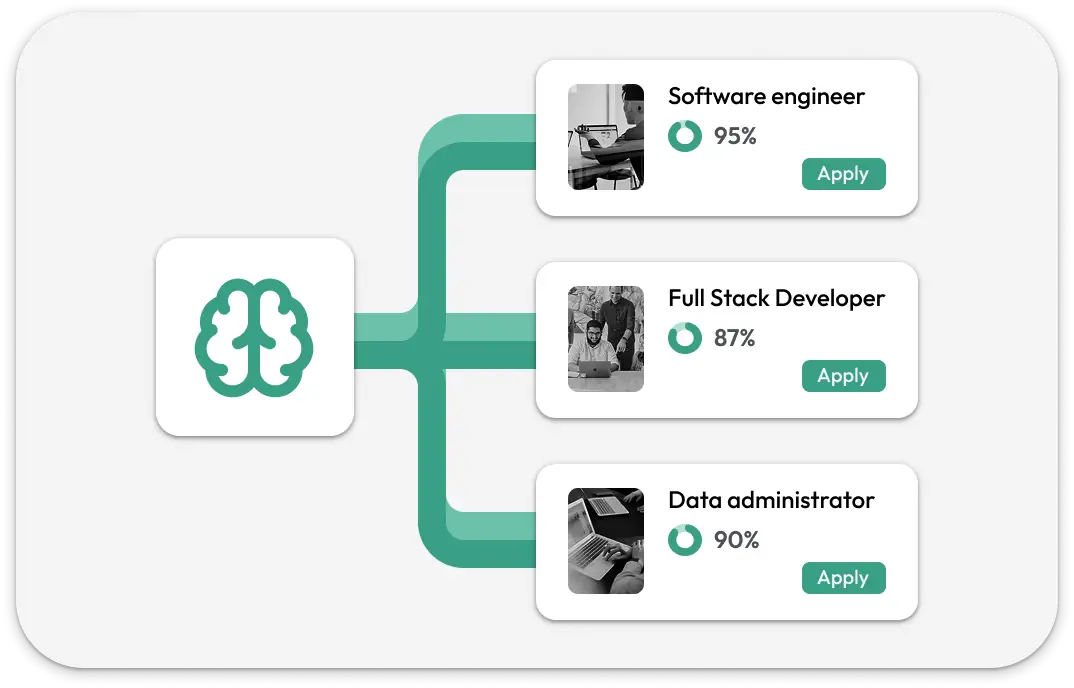Click the 95% match score text
The width and height of the screenshot is (1074, 688).
tap(735, 136)
